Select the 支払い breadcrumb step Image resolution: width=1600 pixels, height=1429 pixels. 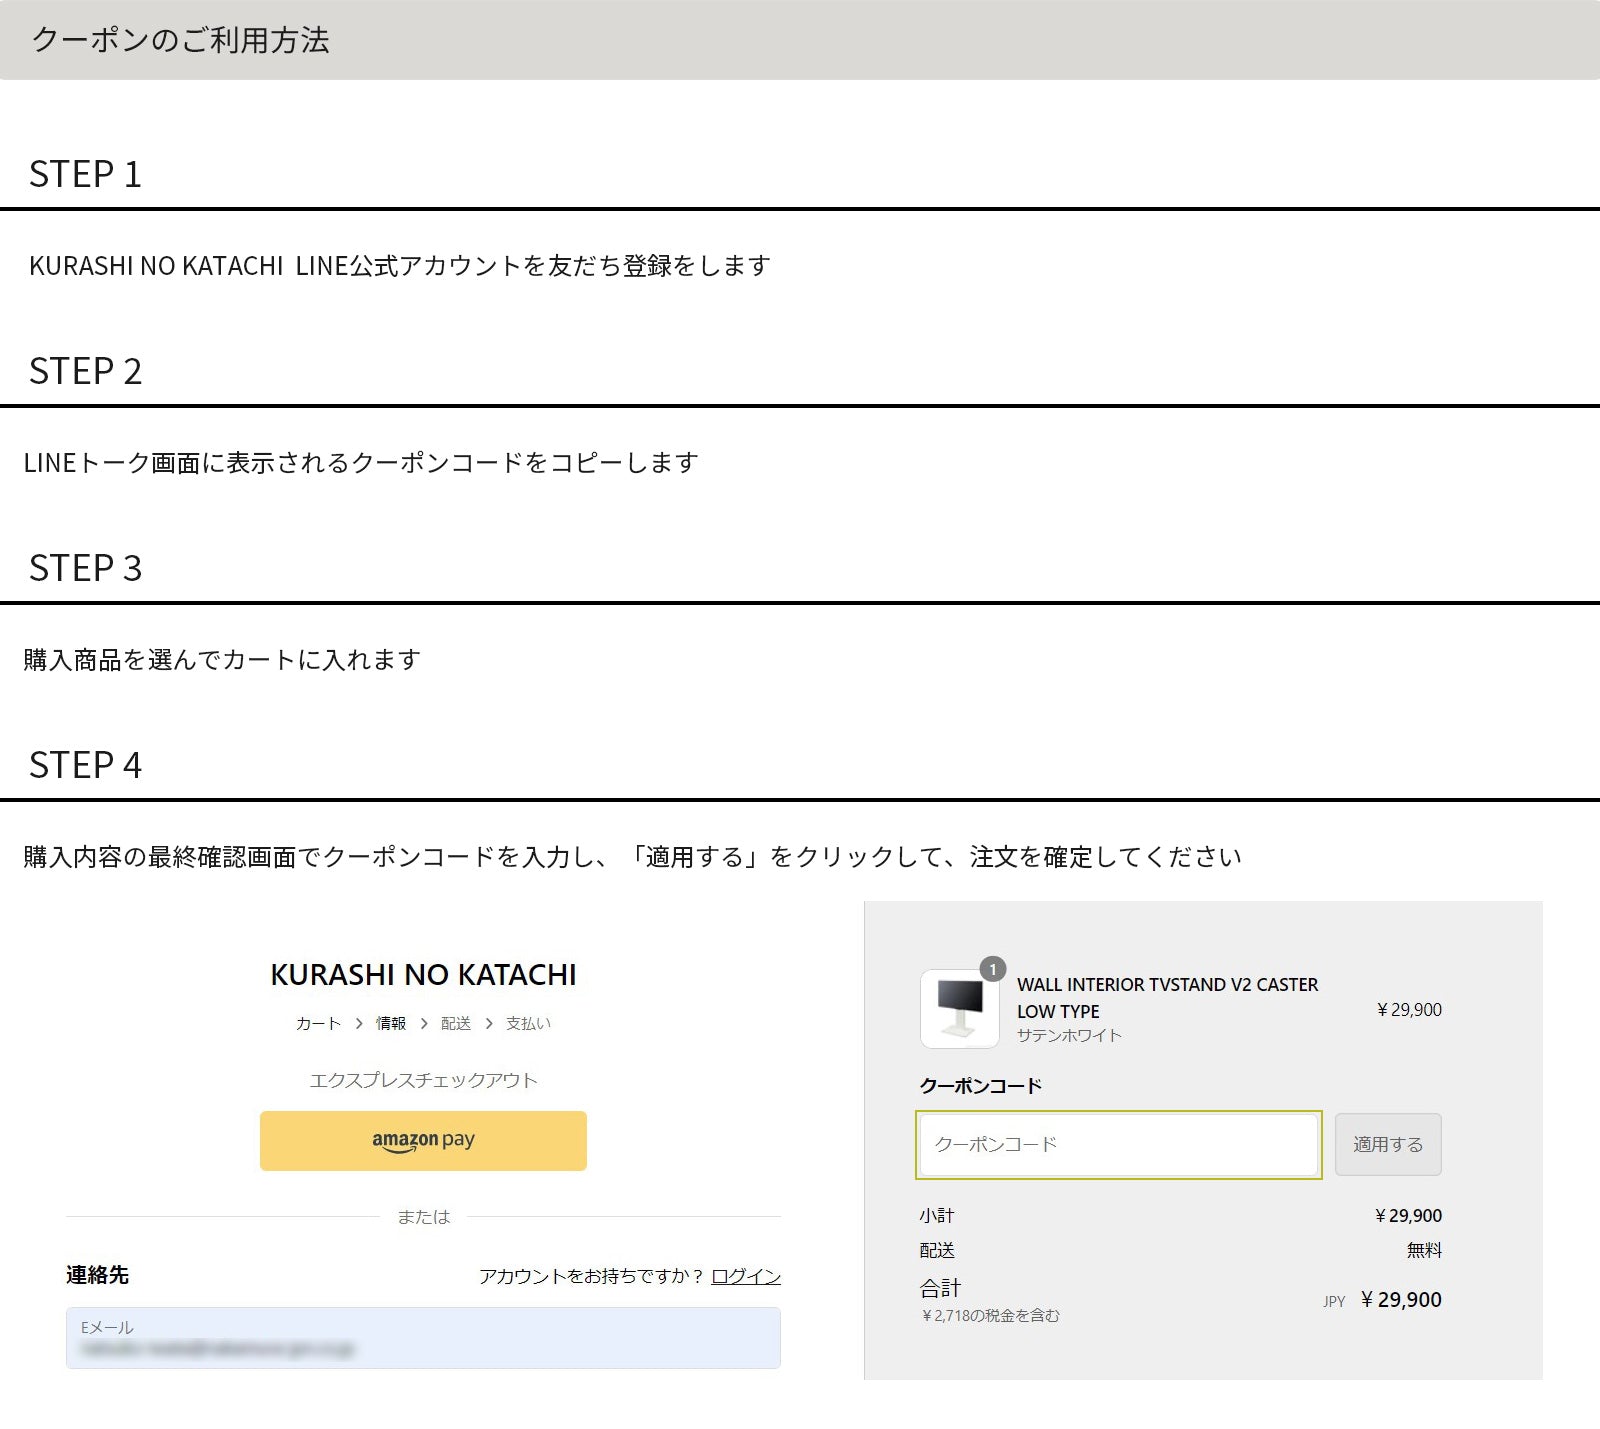[x=528, y=1023]
